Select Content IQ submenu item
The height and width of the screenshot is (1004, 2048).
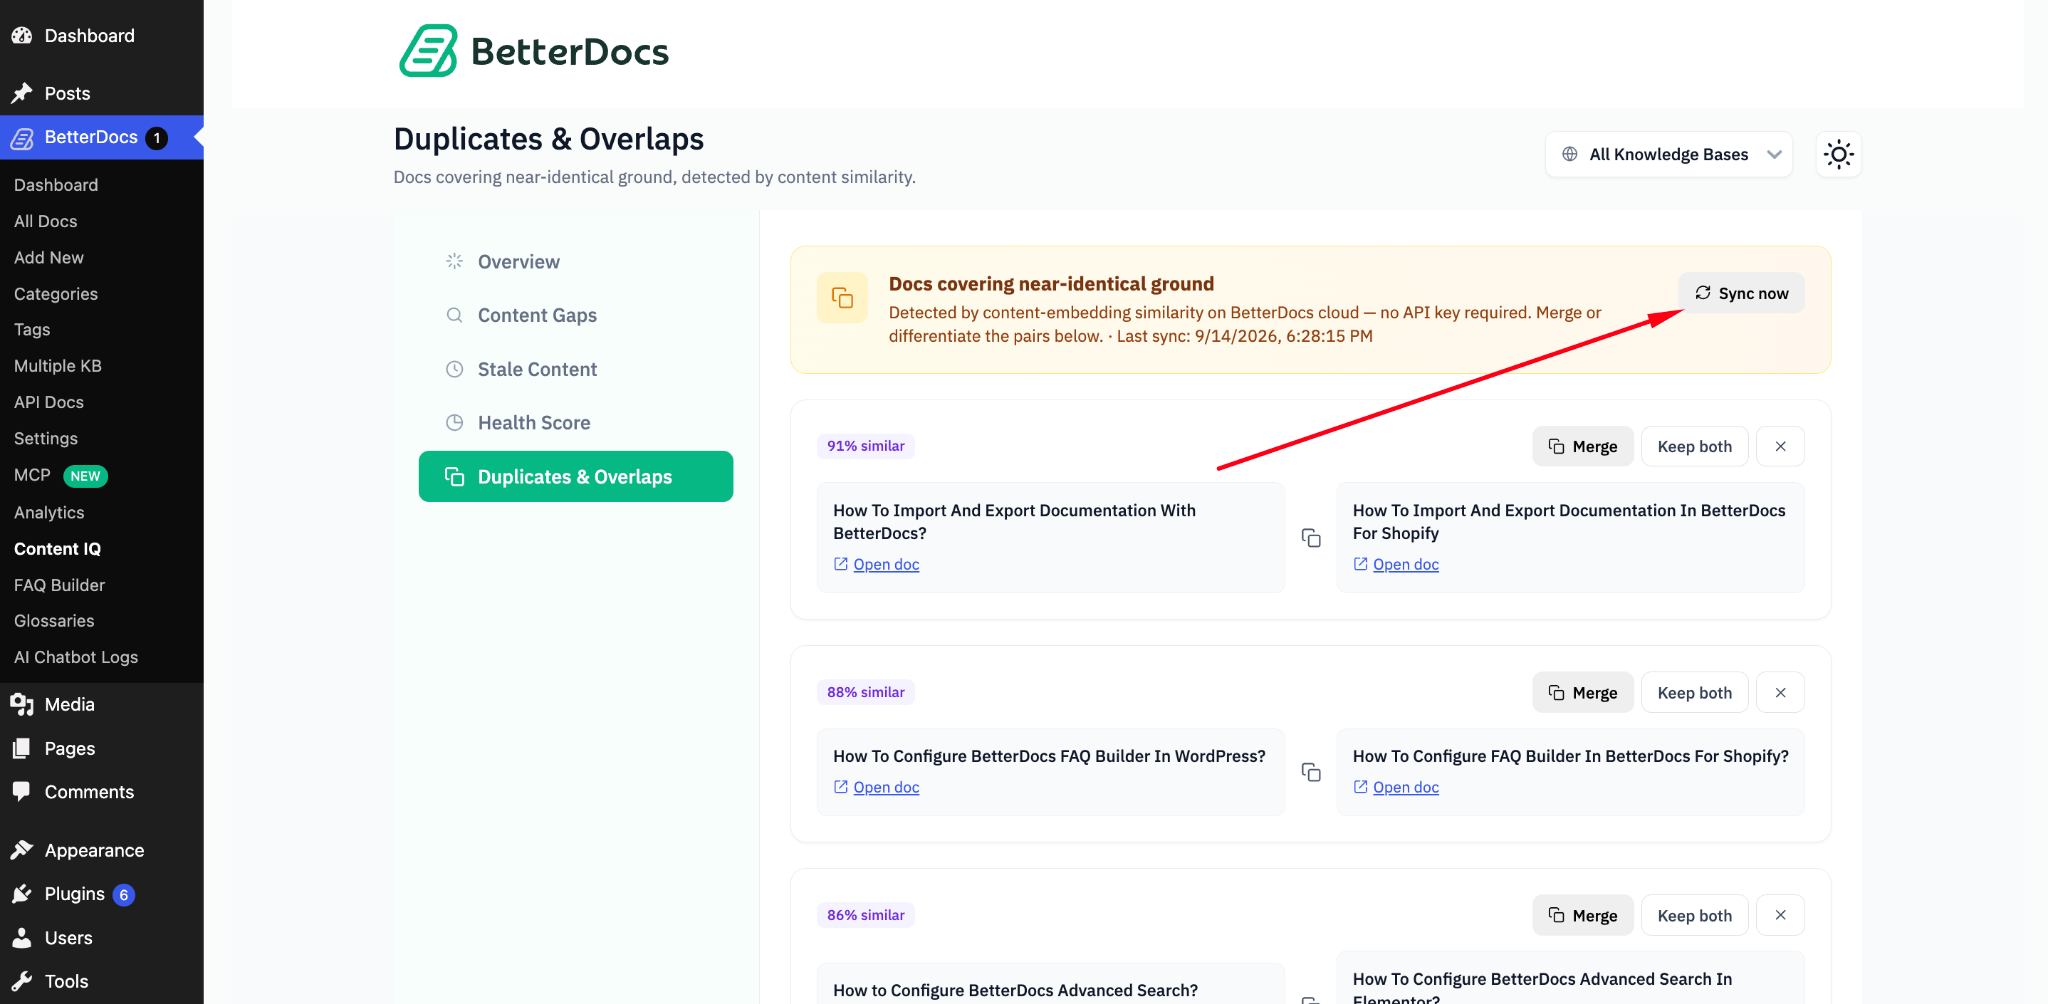(x=58, y=549)
